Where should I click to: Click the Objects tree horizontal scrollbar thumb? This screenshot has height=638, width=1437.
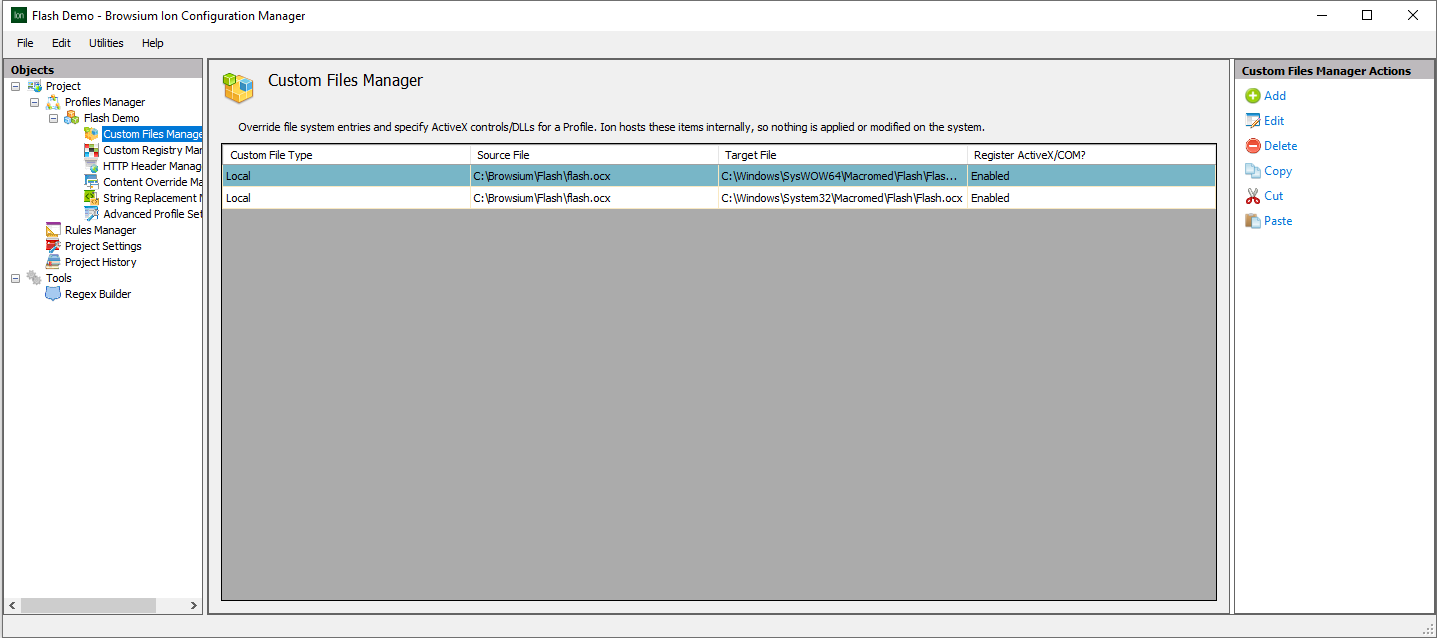(88, 606)
